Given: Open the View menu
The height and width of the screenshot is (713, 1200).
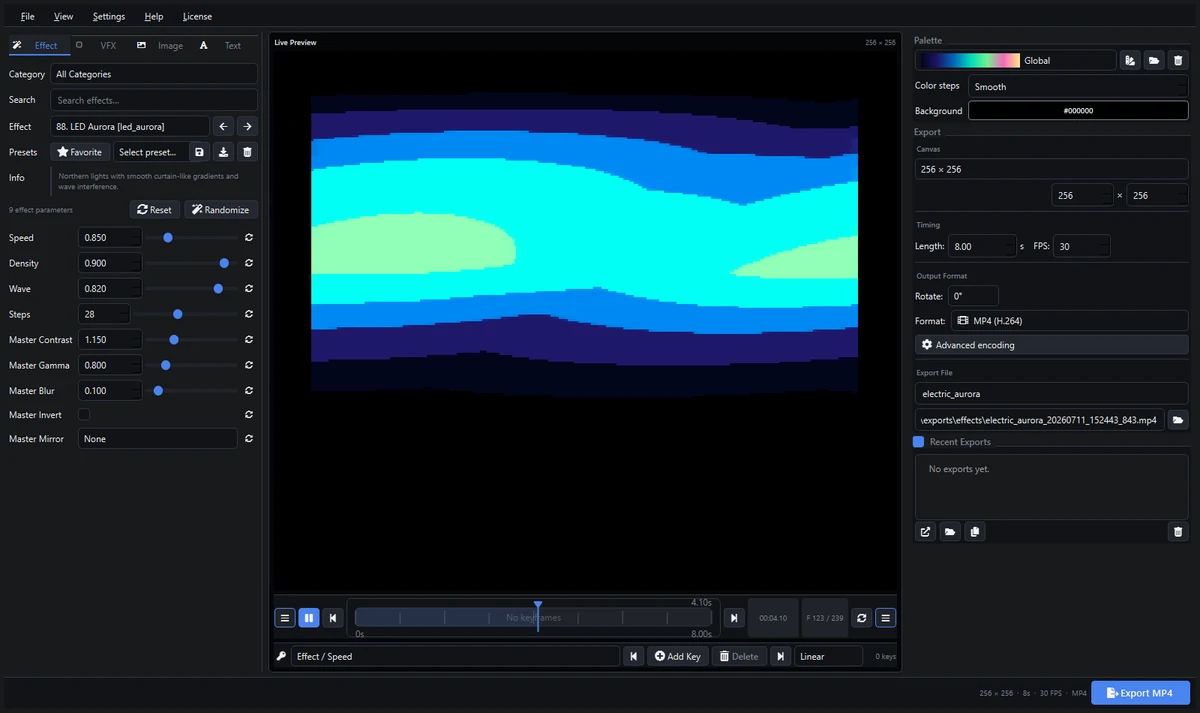Looking at the screenshot, I should tap(64, 16).
